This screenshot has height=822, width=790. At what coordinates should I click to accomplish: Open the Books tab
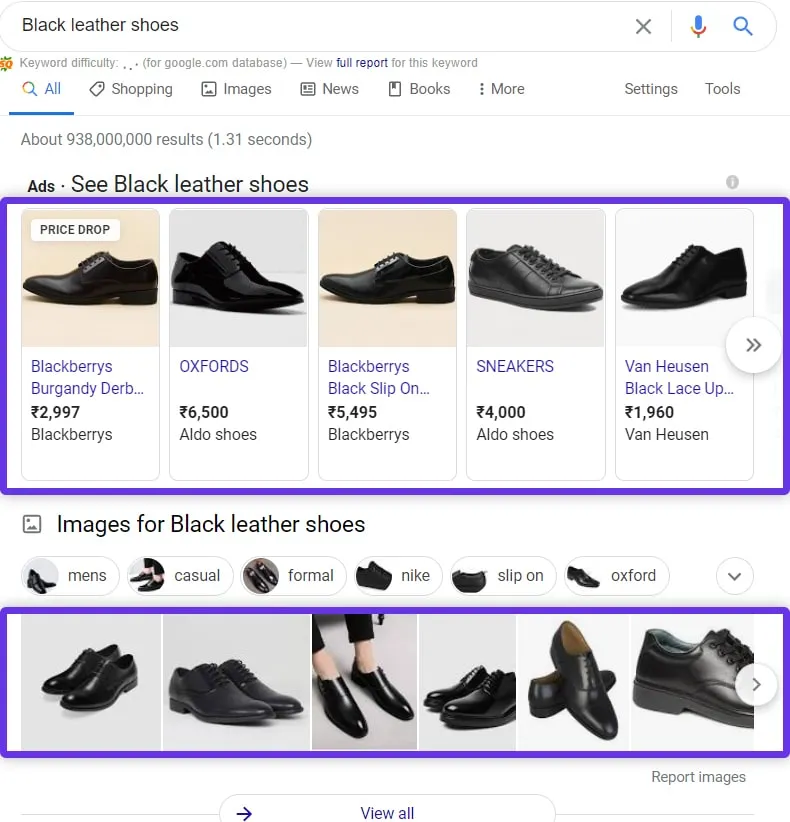point(419,89)
